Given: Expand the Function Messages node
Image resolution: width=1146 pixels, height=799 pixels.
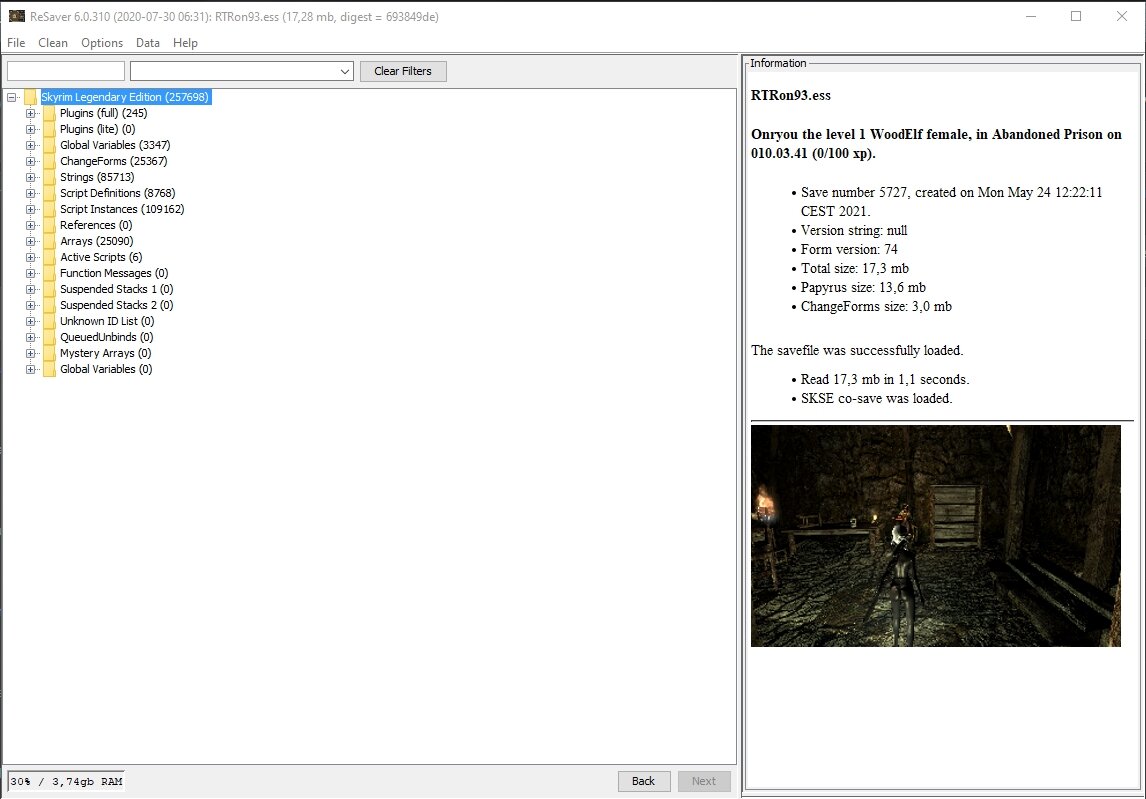Looking at the screenshot, I should point(31,273).
